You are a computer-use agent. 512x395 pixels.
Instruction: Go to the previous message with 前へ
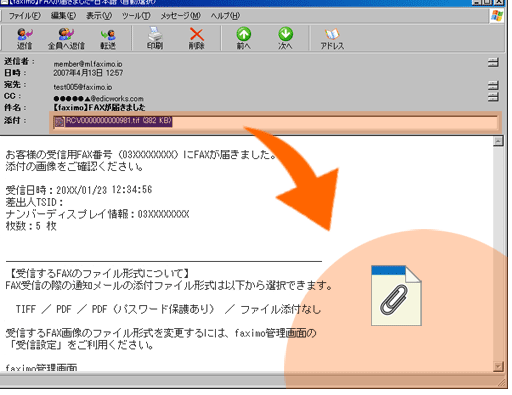point(244,39)
